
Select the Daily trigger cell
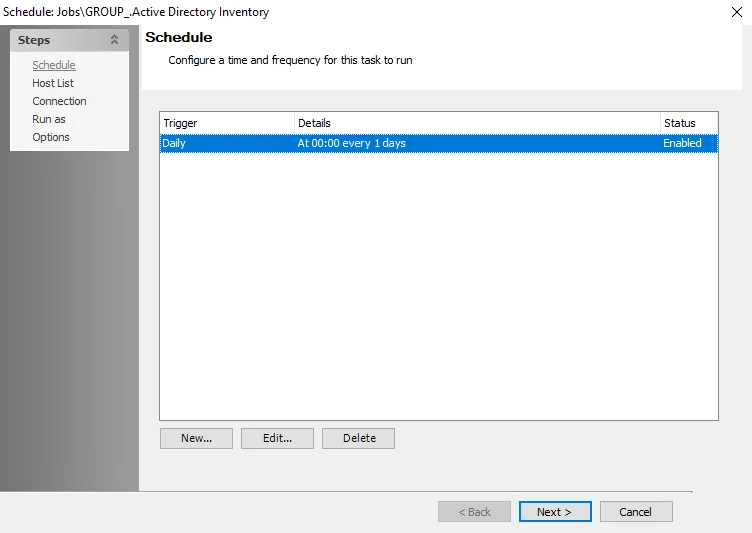pyautogui.click(x=227, y=143)
